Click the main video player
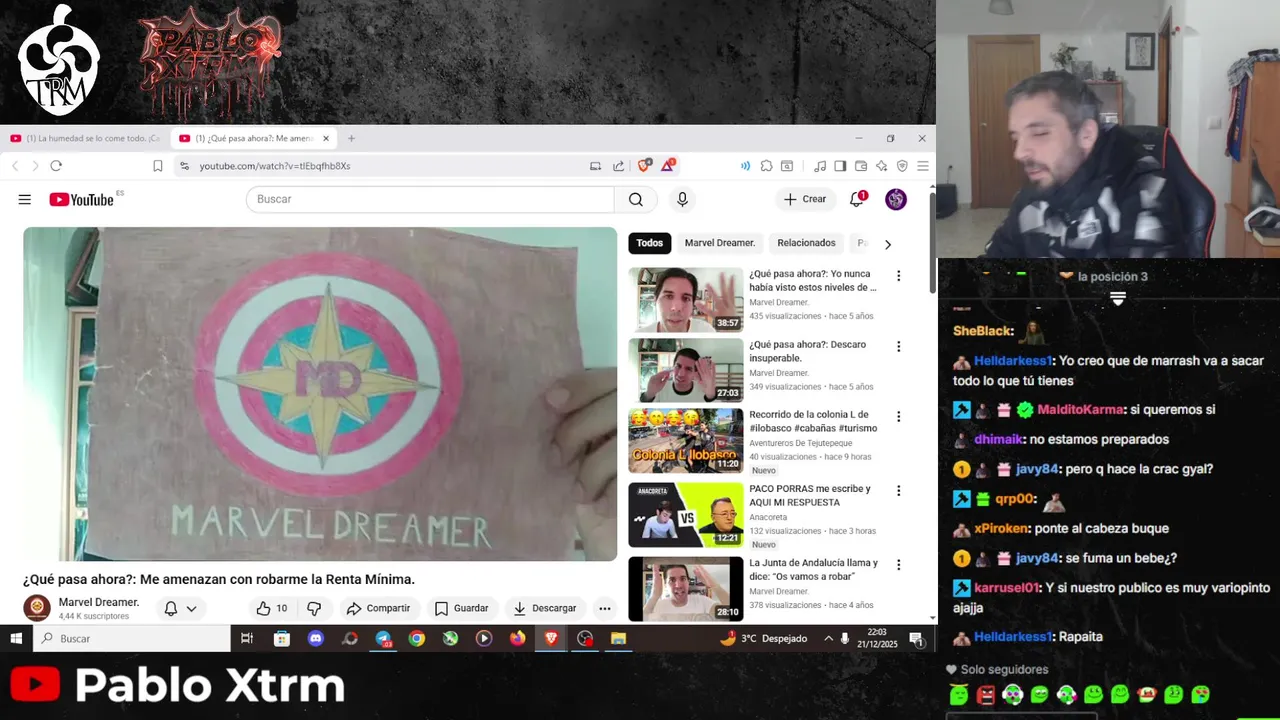This screenshot has width=1280, height=720. (320, 394)
